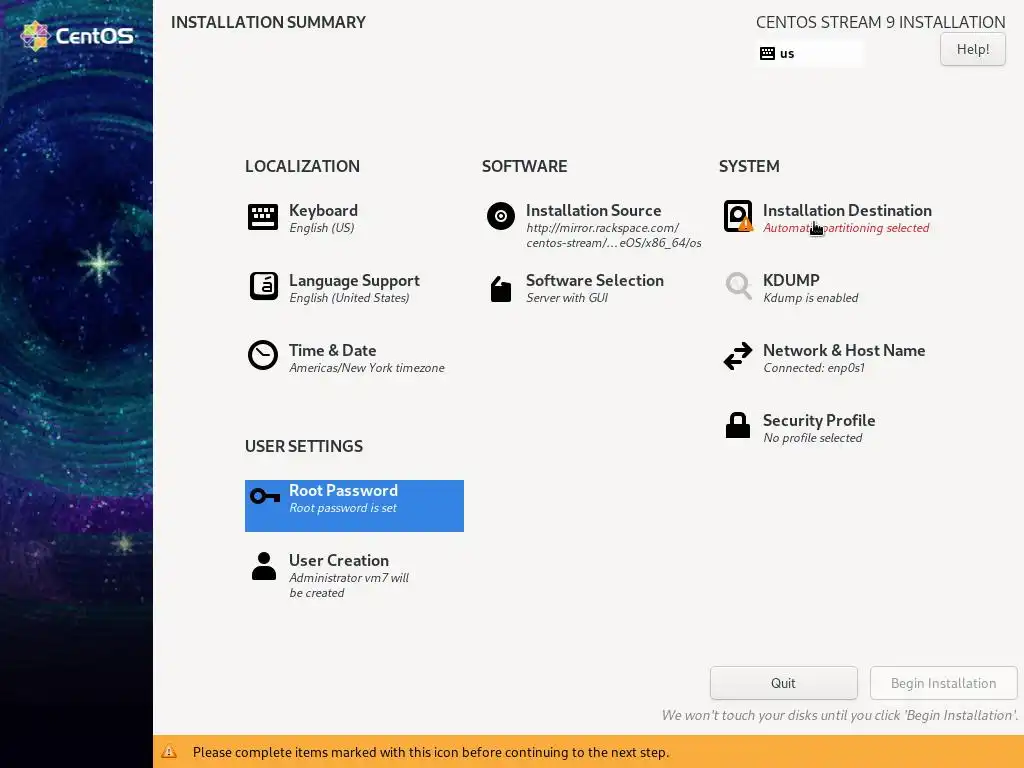Click the 'English (US)' keyboard text
This screenshot has width=1024, height=768.
pyautogui.click(x=321, y=228)
